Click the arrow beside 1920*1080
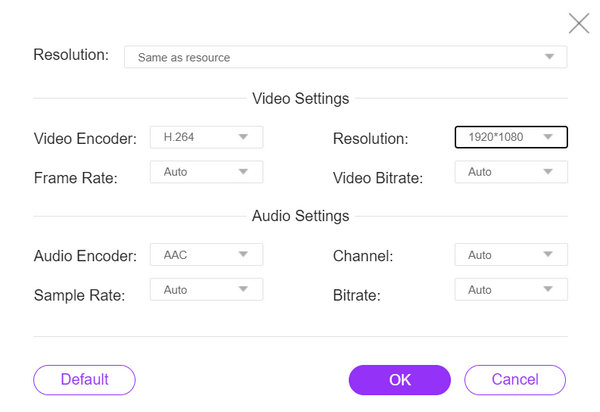 [x=548, y=137]
